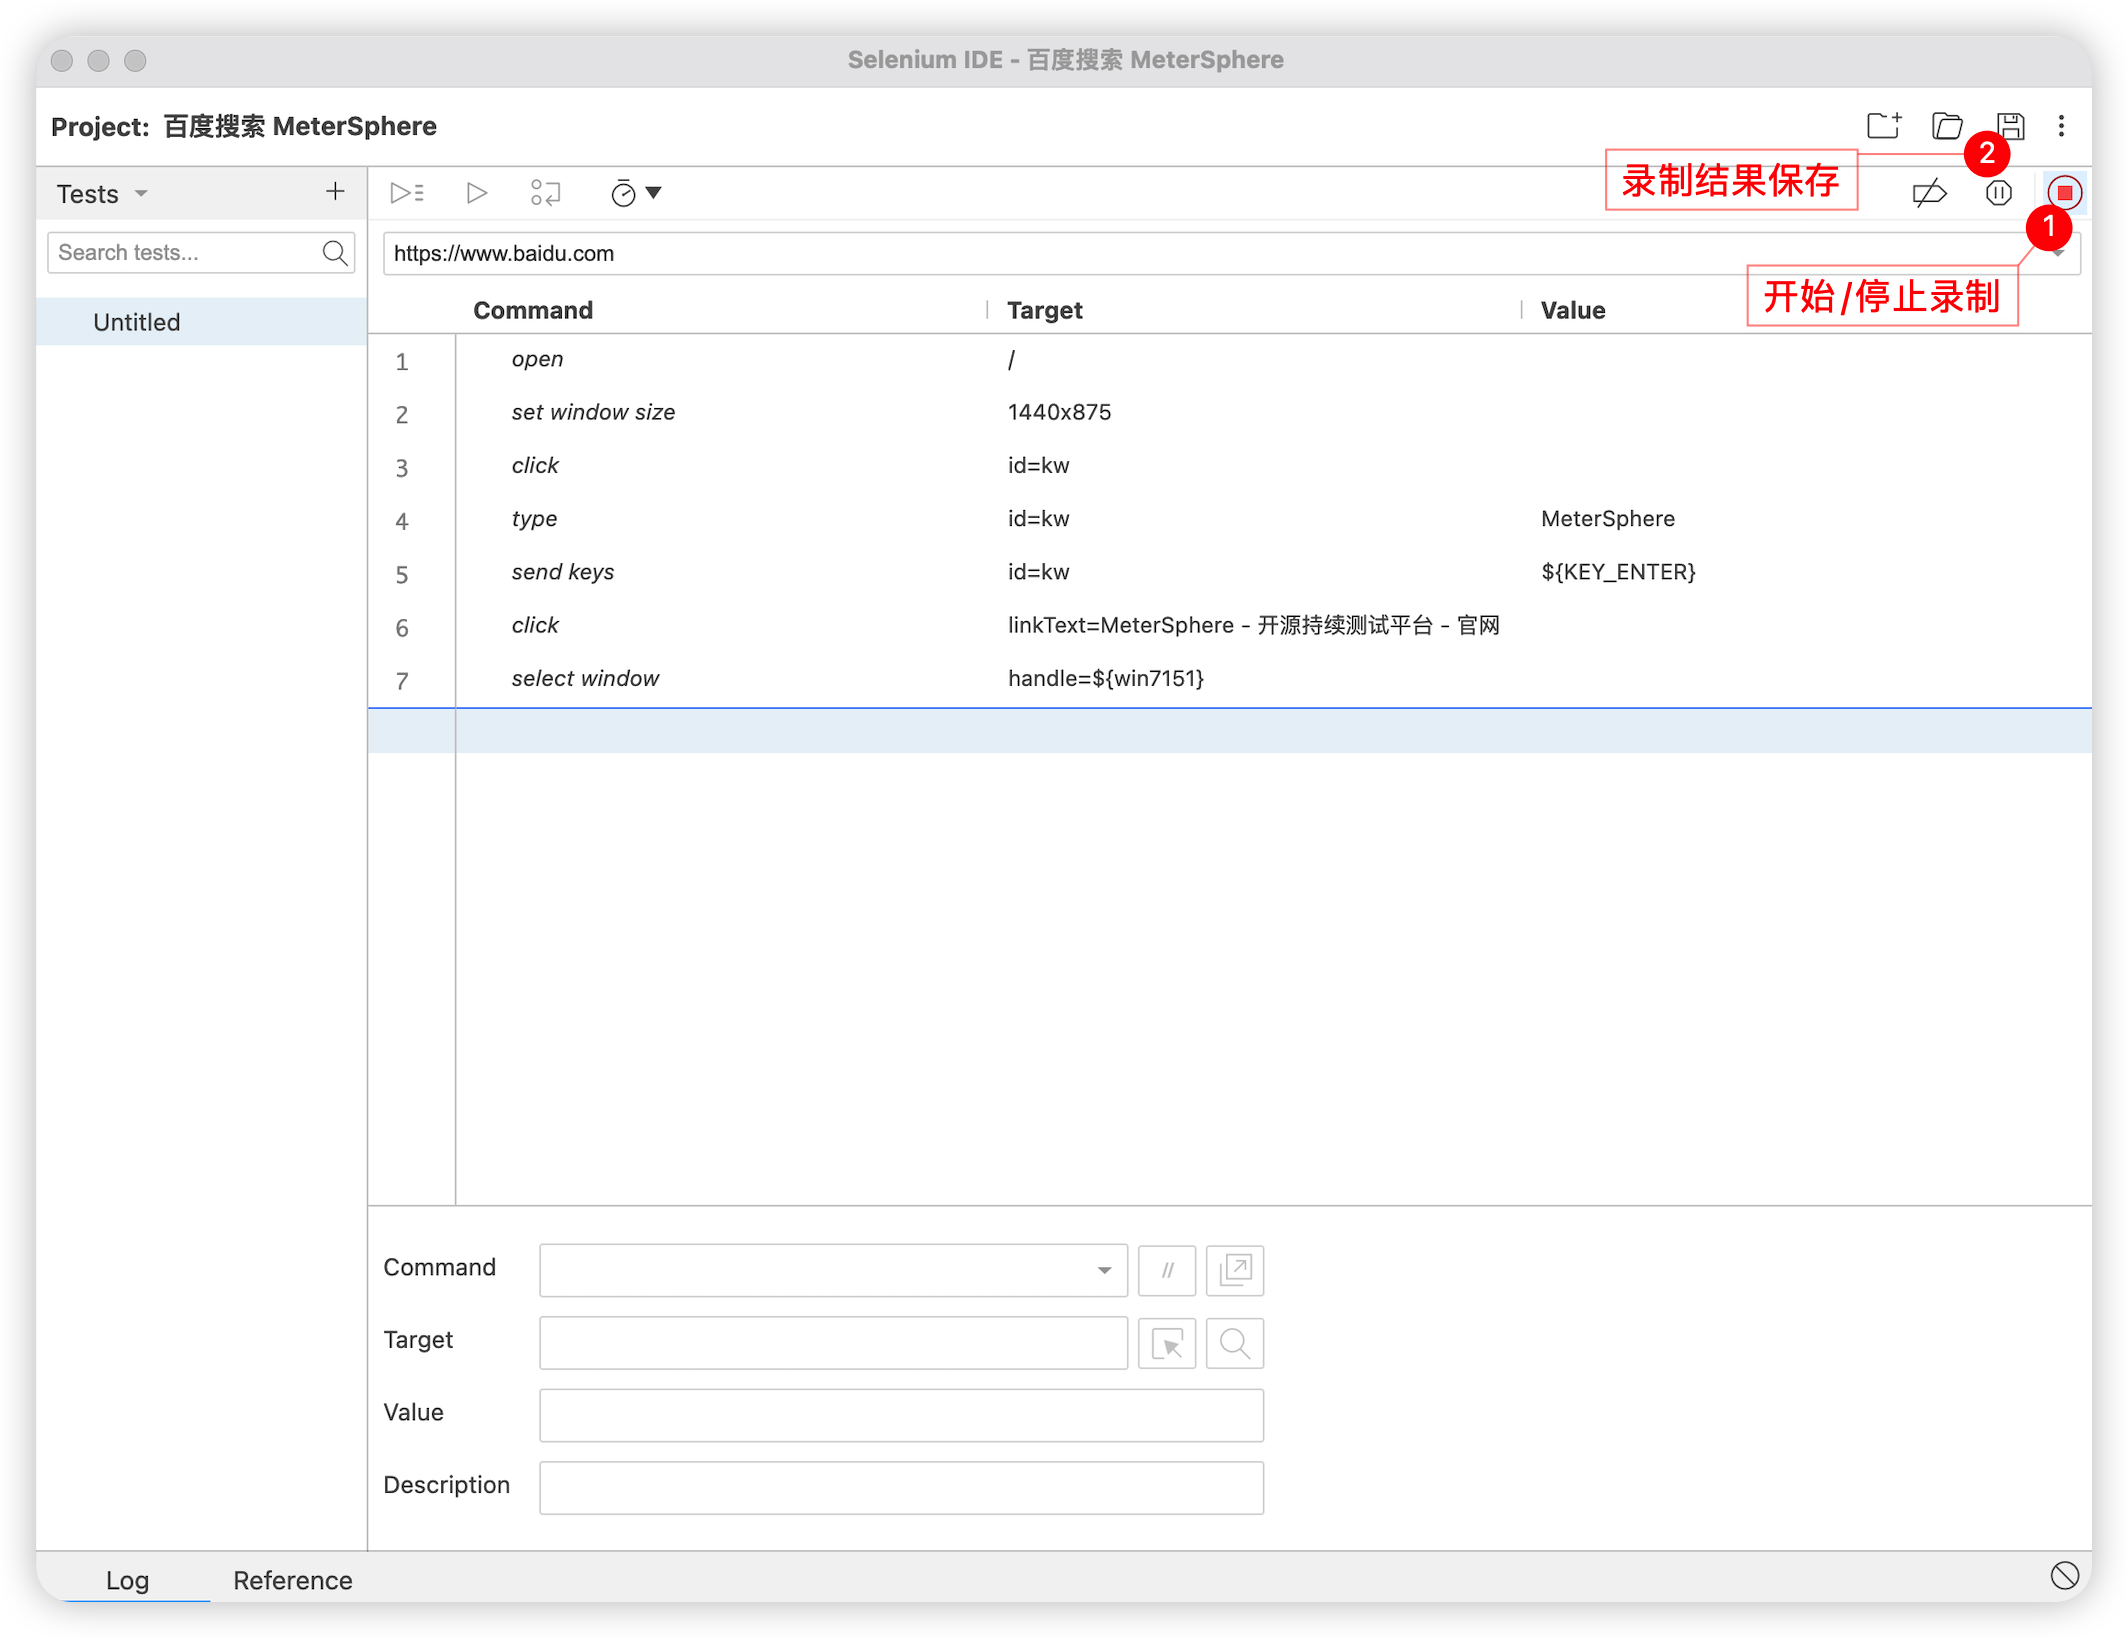The image size is (2128, 1638).
Task: Open more options vertical dots menu
Action: [2061, 126]
